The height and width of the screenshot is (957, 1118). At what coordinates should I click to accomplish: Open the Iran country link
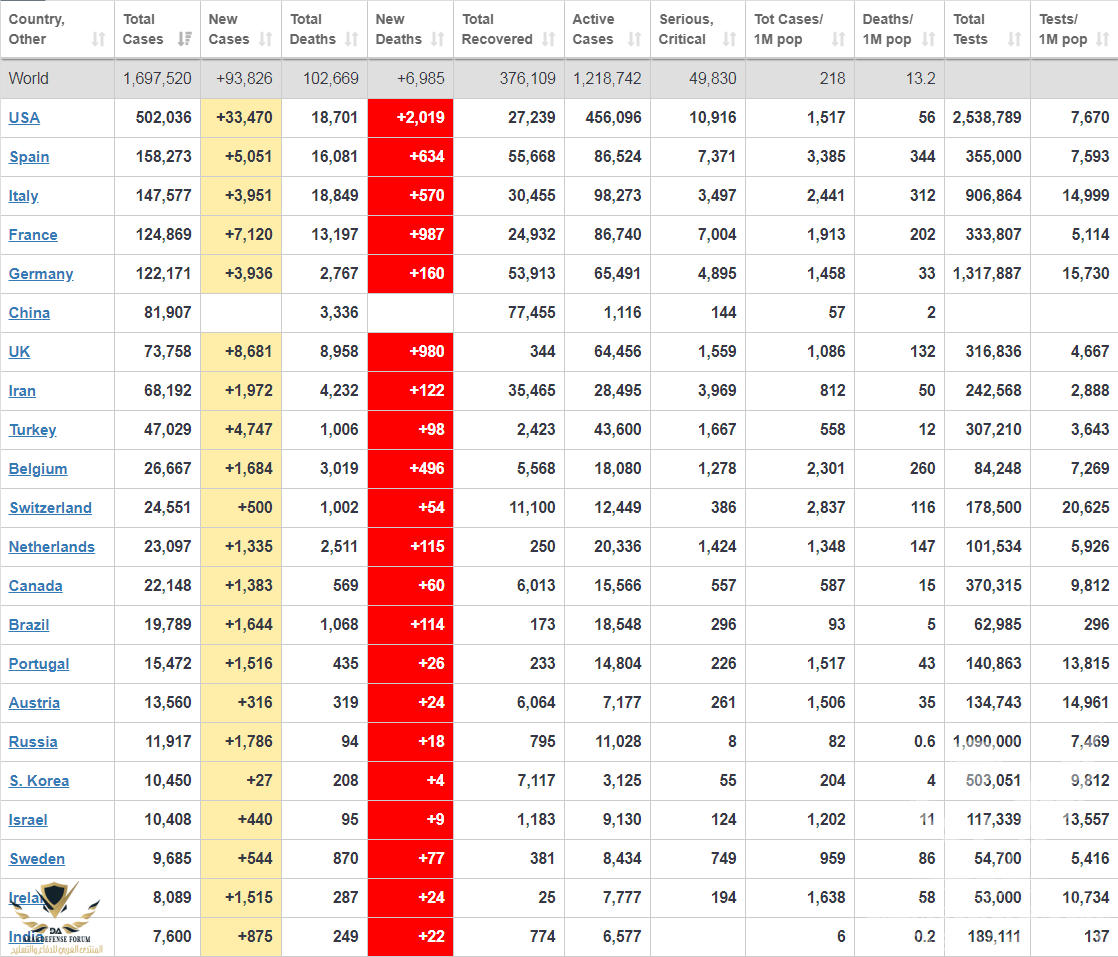coord(22,391)
